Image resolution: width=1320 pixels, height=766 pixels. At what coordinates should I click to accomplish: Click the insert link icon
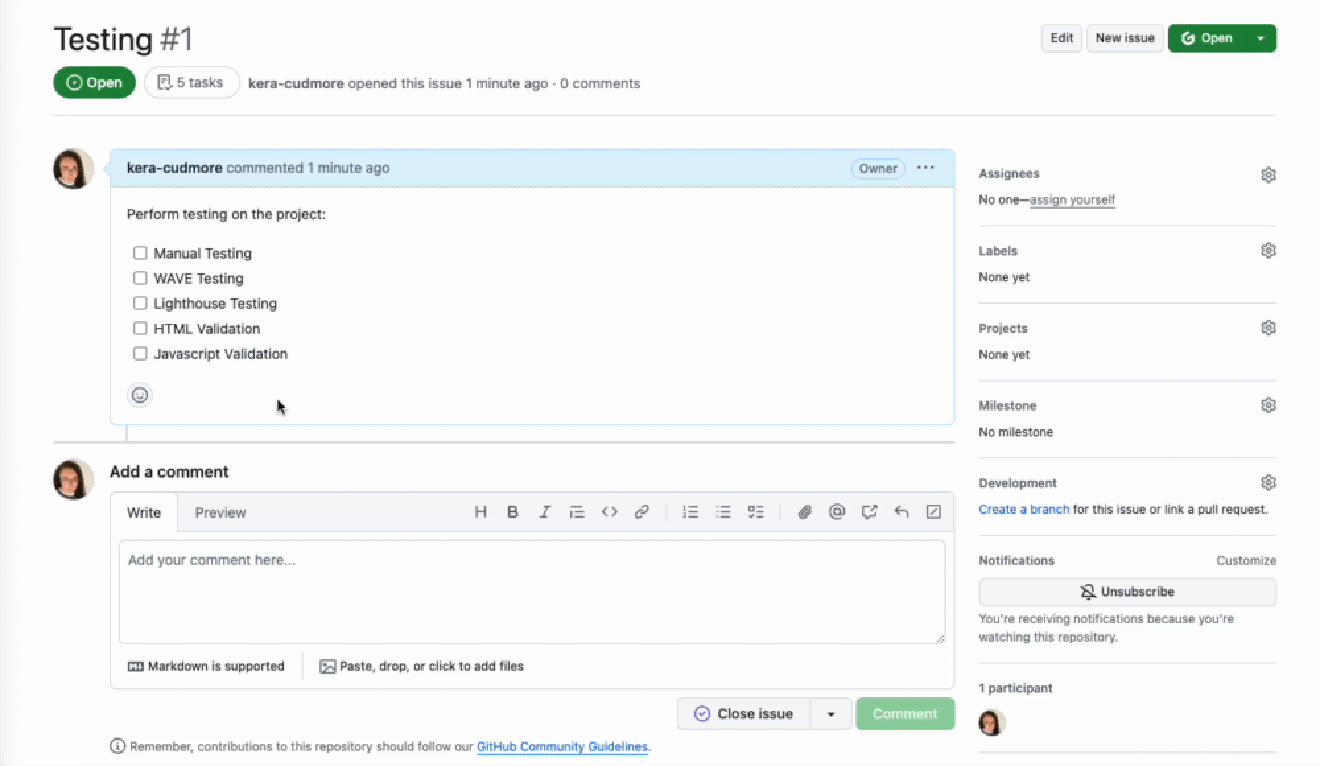click(x=641, y=511)
